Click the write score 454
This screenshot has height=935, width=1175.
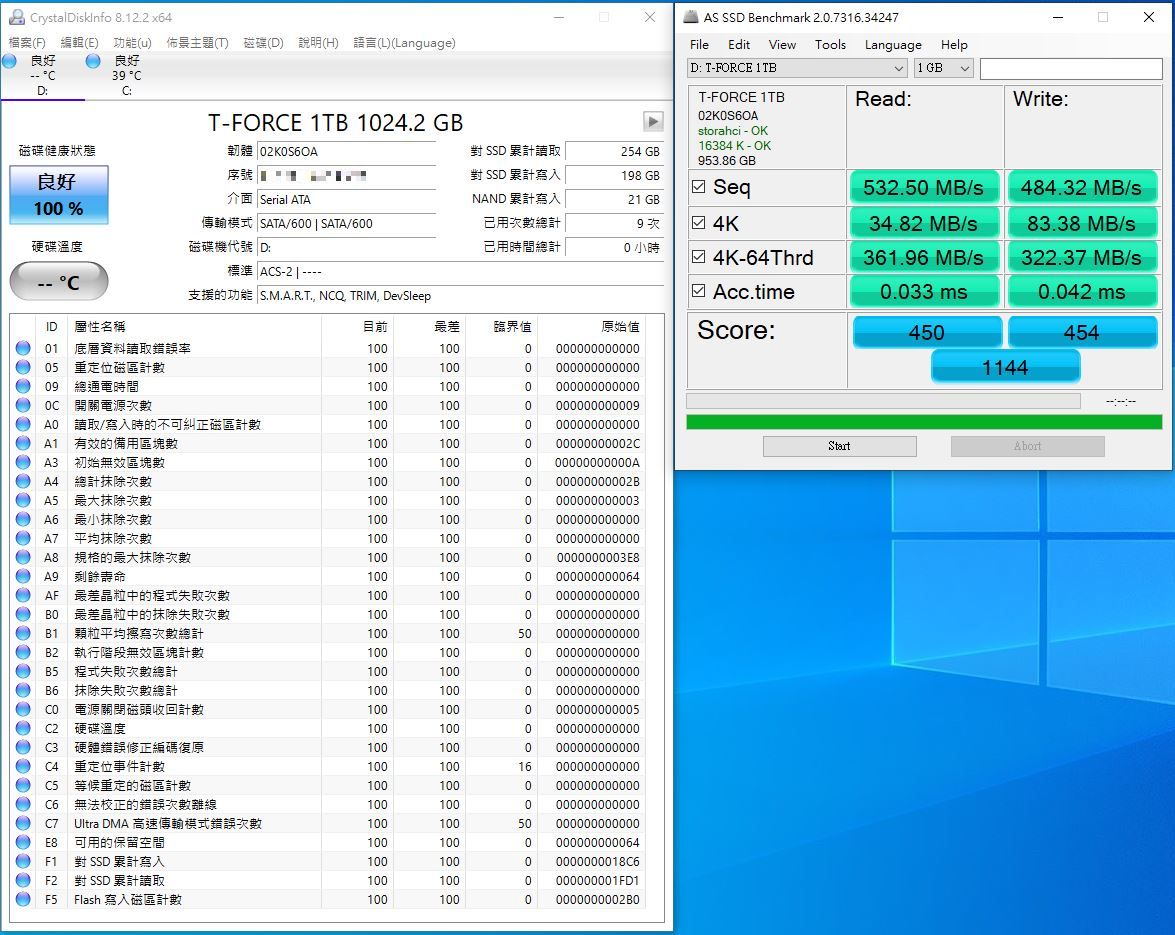click(x=1081, y=332)
